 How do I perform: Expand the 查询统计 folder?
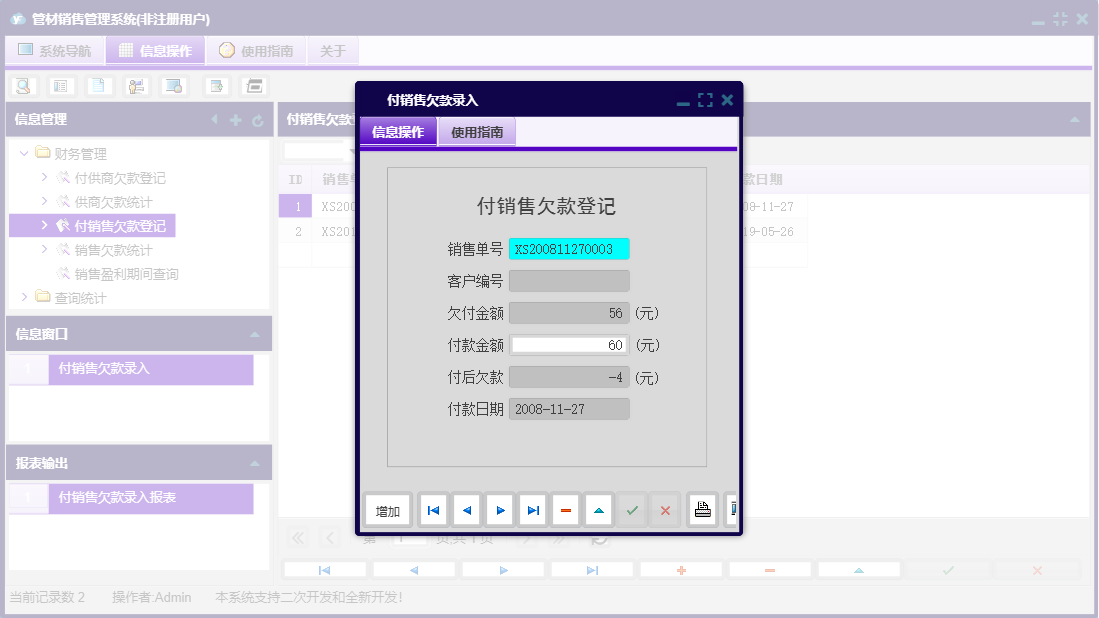click(24, 295)
